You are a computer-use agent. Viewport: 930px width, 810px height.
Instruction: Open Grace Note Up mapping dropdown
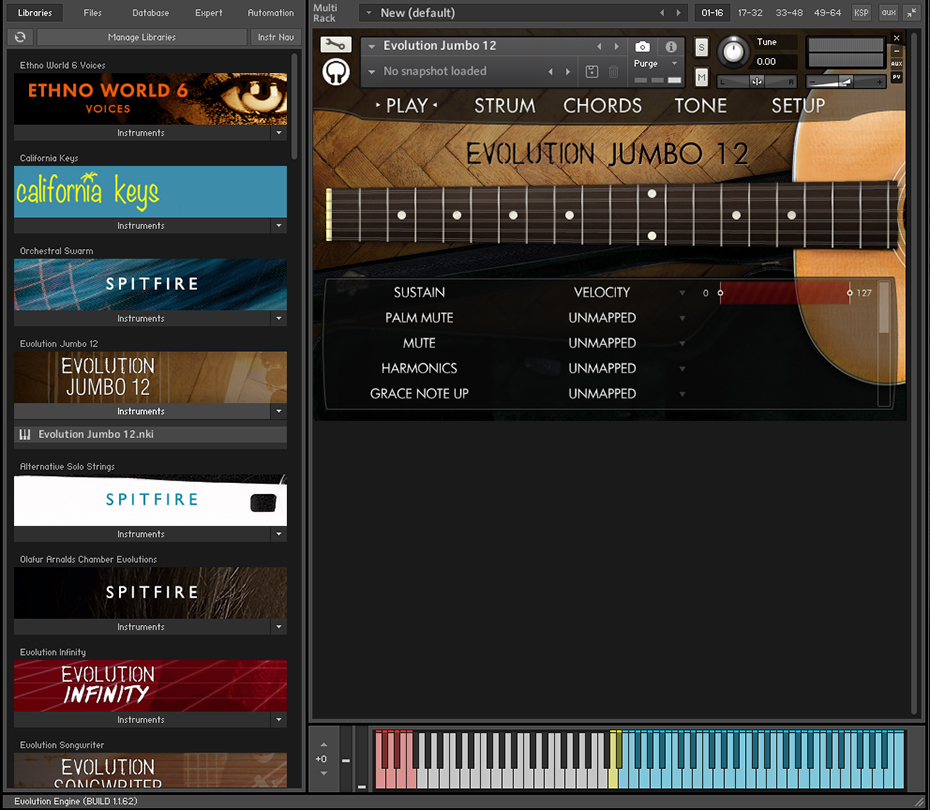tap(682, 394)
